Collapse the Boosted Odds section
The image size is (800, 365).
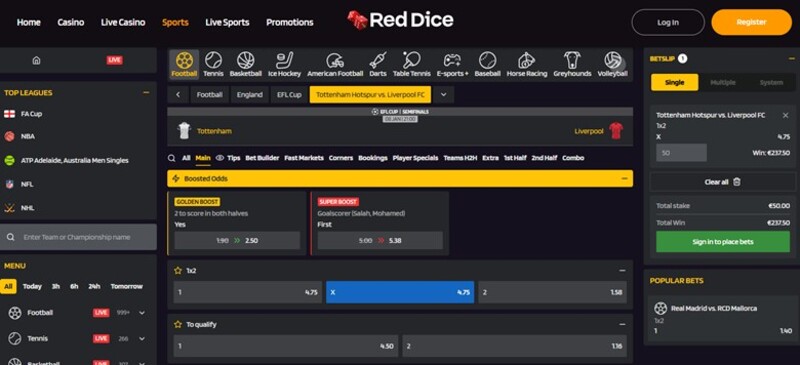tap(624, 179)
